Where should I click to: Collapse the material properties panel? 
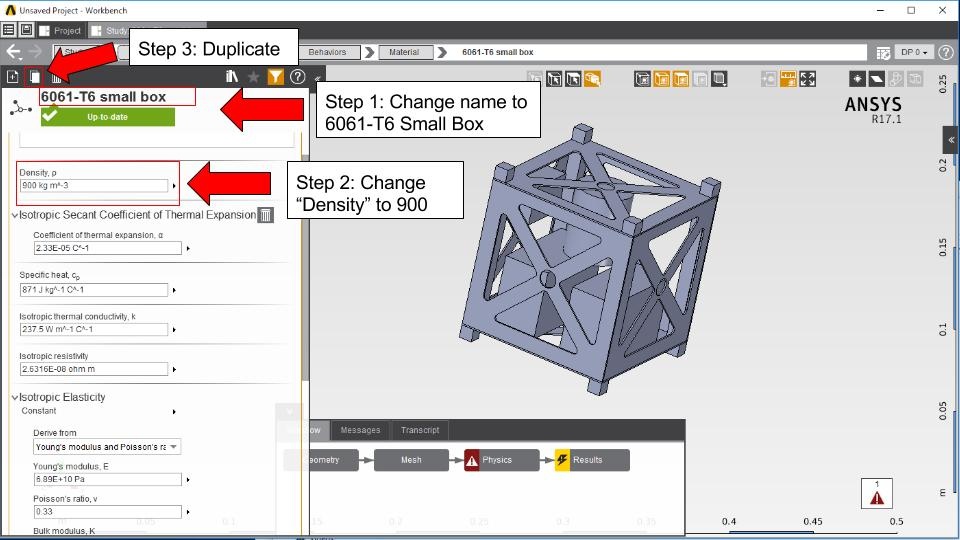pos(317,78)
